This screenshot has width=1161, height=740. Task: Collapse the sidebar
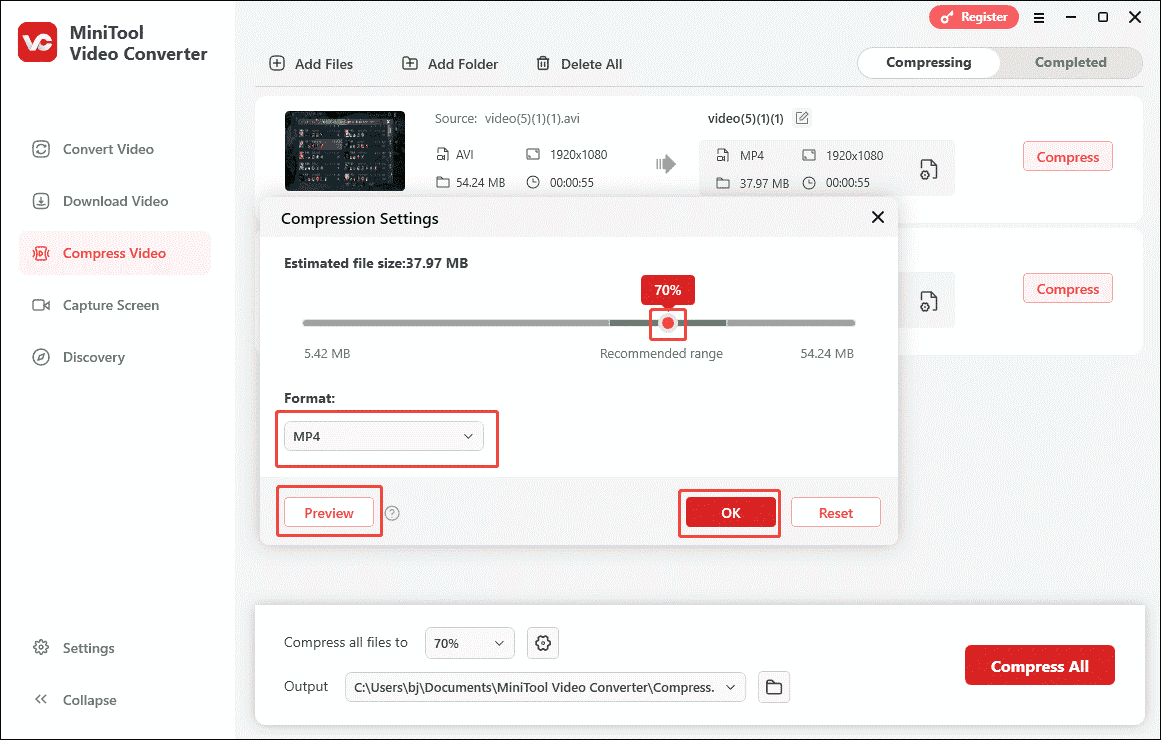(75, 700)
